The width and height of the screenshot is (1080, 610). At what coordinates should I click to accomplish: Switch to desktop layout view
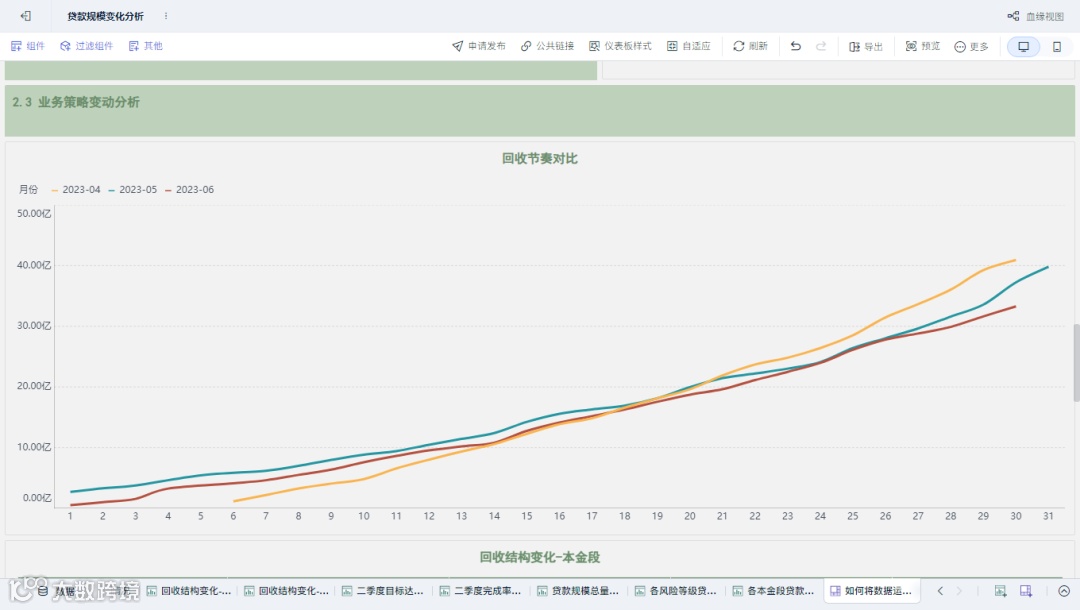coord(1024,47)
